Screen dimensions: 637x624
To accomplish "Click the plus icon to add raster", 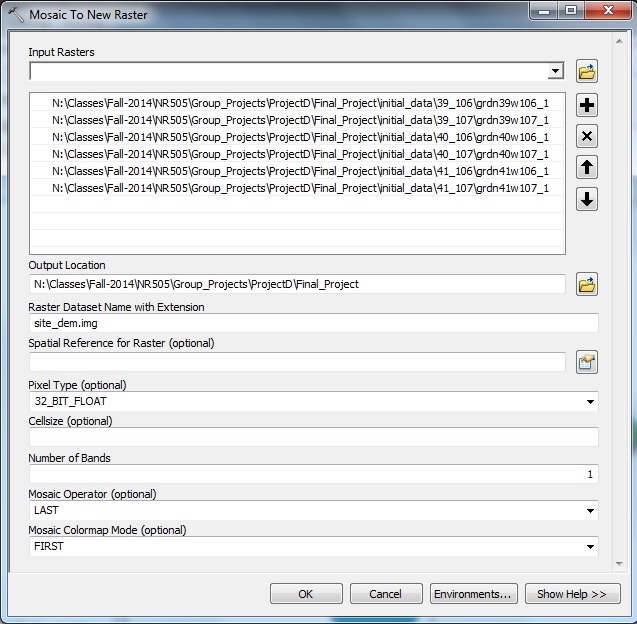I will point(587,106).
